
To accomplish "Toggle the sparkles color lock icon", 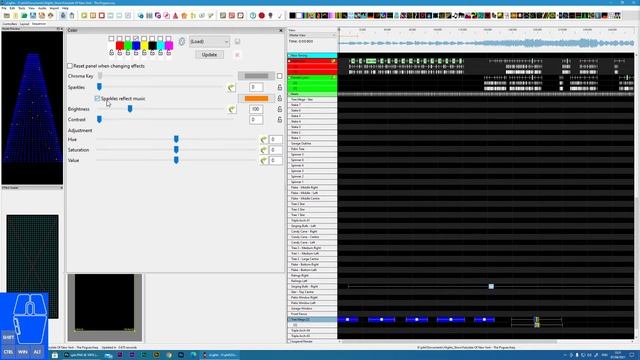I will pyautogui.click(x=280, y=98).
